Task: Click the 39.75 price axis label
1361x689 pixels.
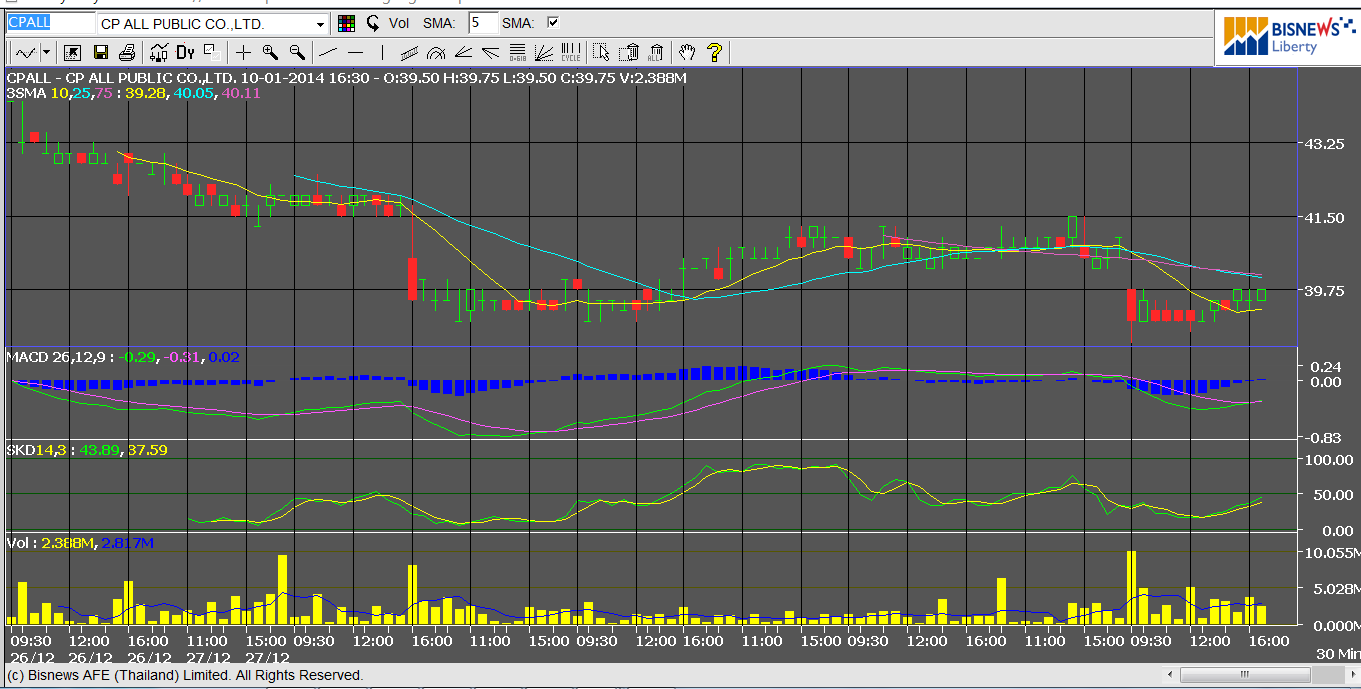Action: point(1325,290)
